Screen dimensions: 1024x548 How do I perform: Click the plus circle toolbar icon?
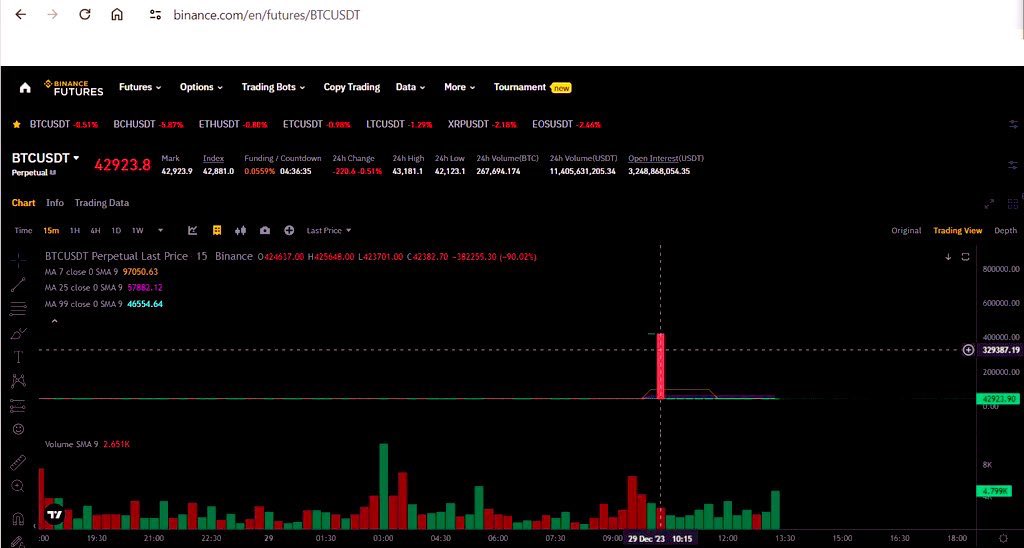pyautogui.click(x=289, y=231)
